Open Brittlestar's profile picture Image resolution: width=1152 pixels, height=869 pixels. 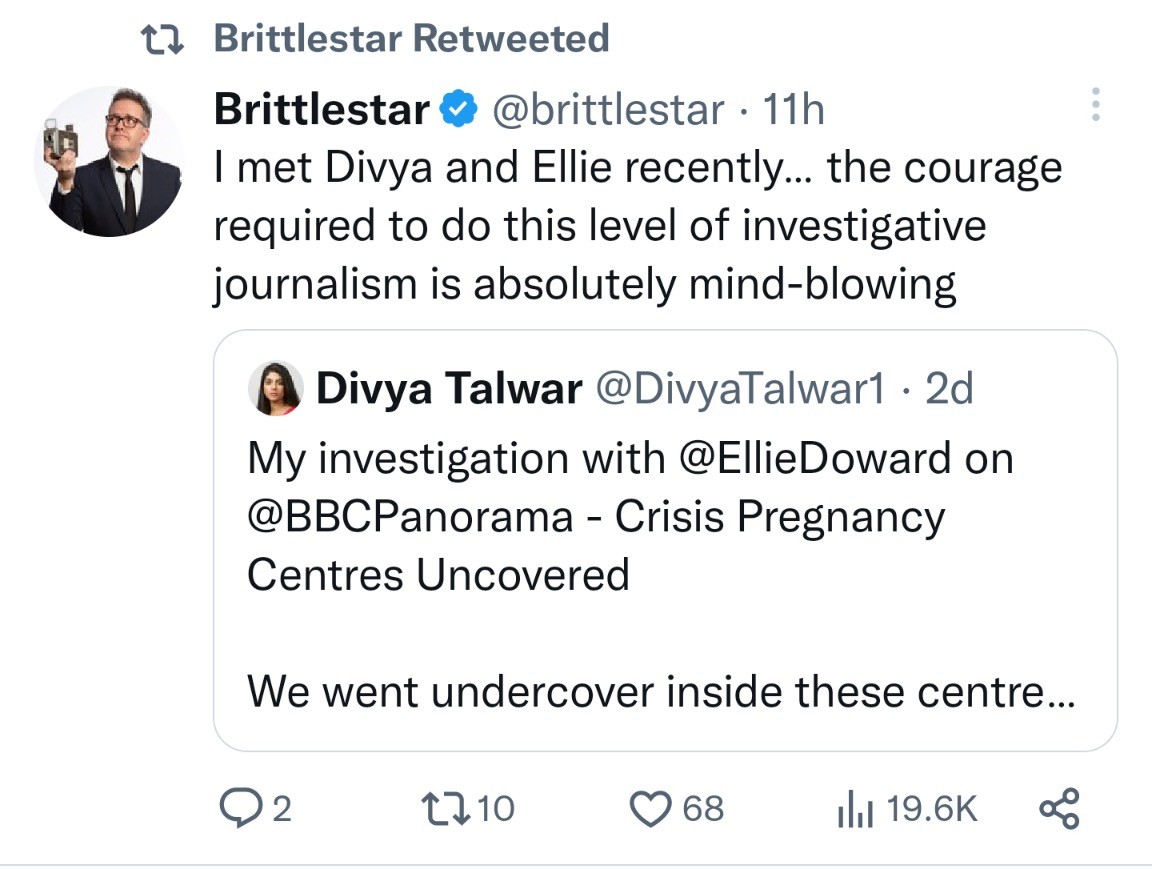pyautogui.click(x=108, y=161)
